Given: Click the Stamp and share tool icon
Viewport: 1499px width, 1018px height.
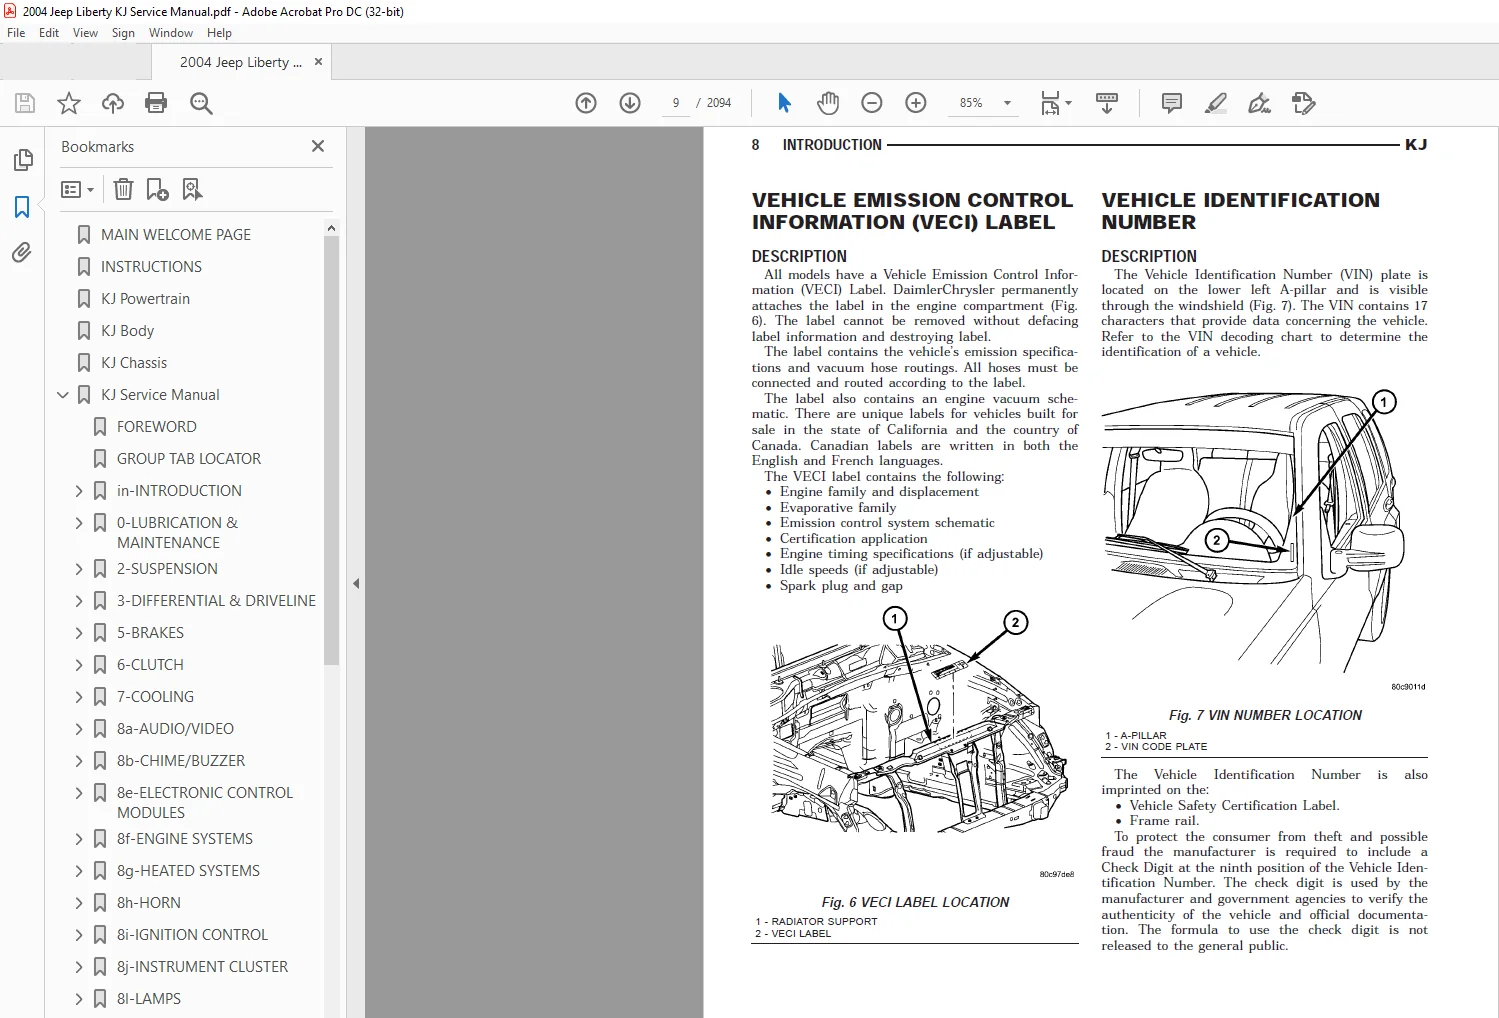Looking at the screenshot, I should [x=1304, y=103].
